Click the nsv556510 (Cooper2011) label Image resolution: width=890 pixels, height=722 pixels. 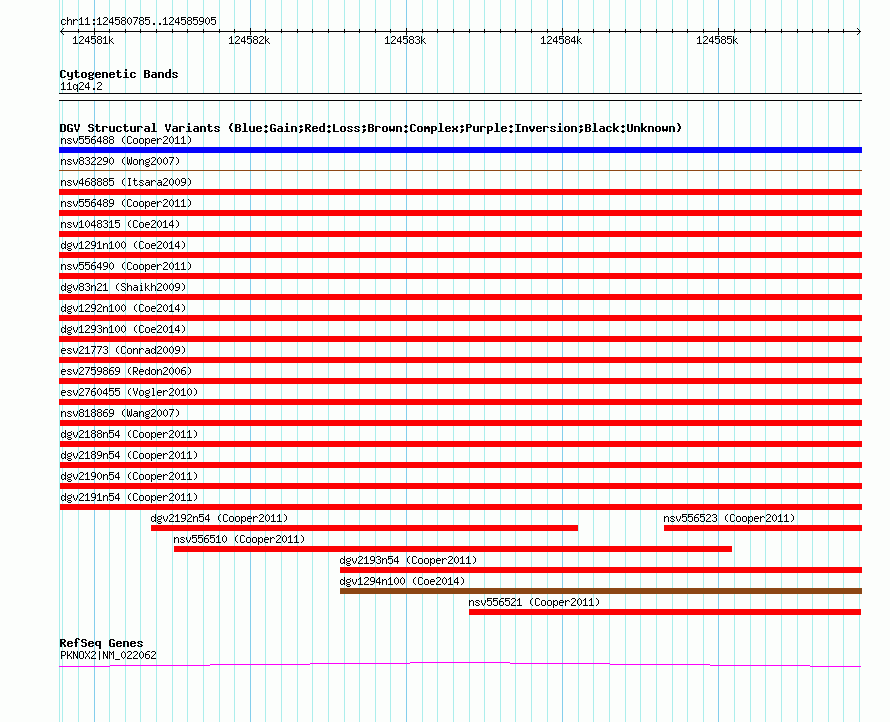pyautogui.click(x=239, y=539)
